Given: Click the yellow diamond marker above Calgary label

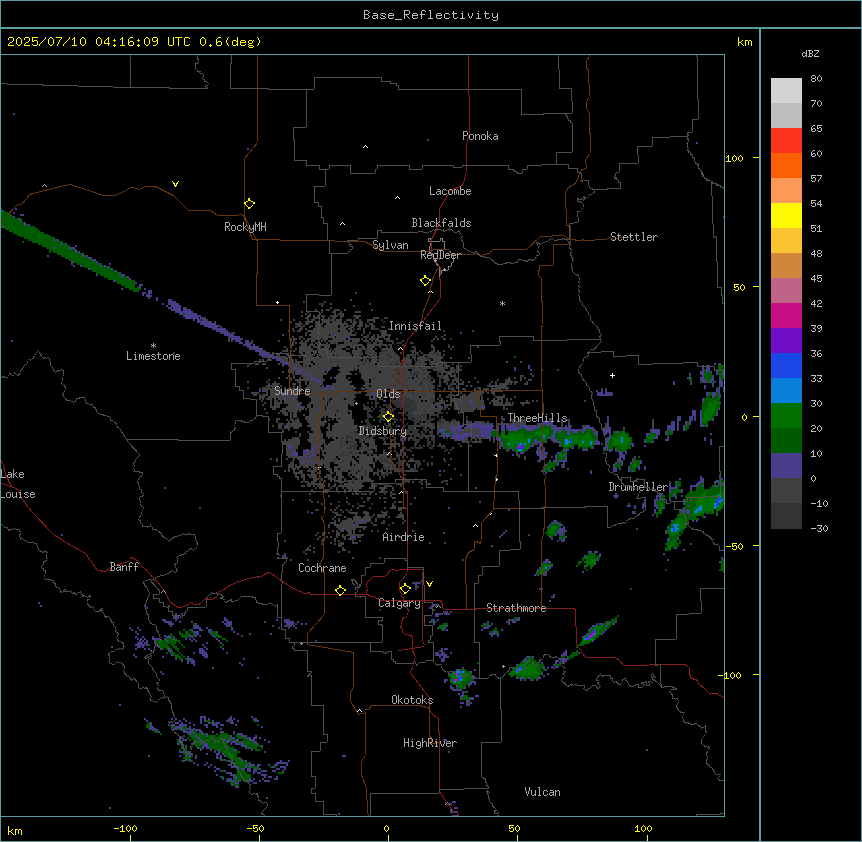Looking at the screenshot, I should 405,589.
